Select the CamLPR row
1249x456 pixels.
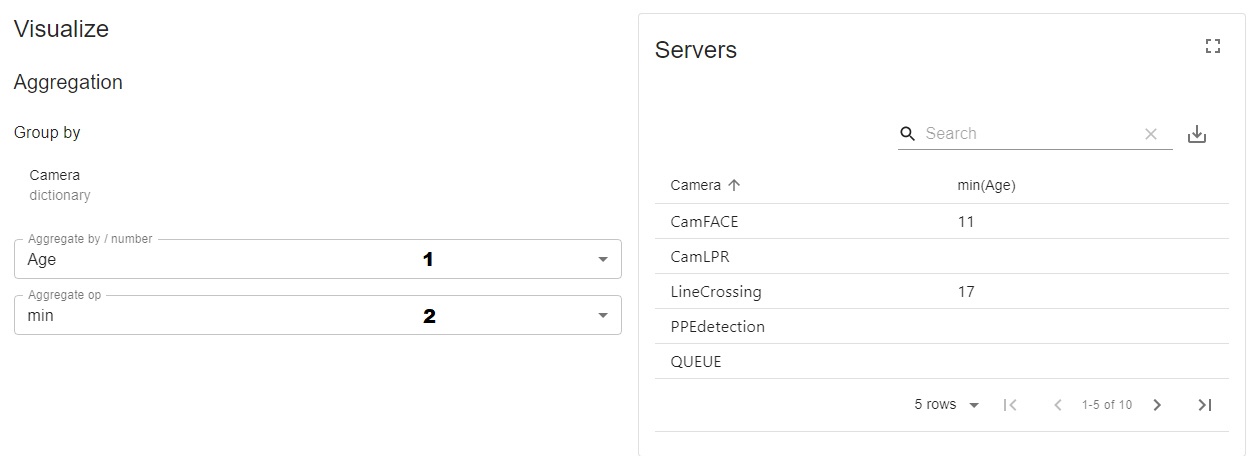[700, 257]
